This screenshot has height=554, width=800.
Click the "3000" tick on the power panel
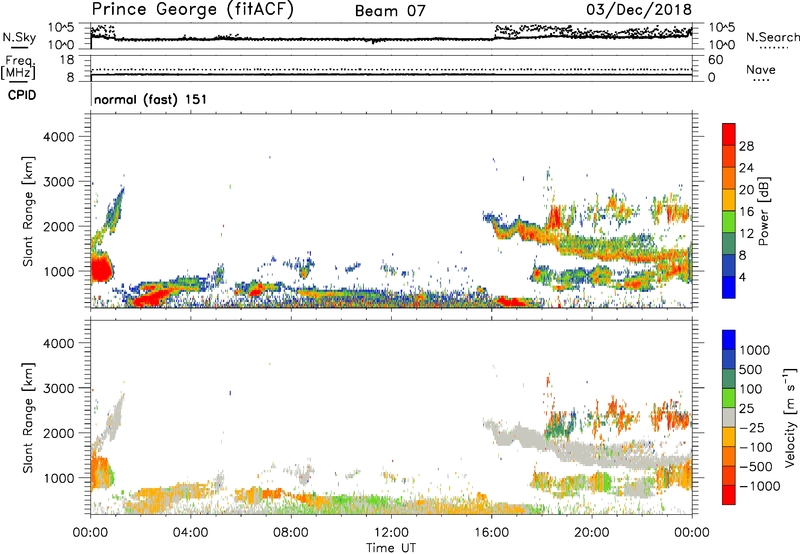tap(58, 182)
